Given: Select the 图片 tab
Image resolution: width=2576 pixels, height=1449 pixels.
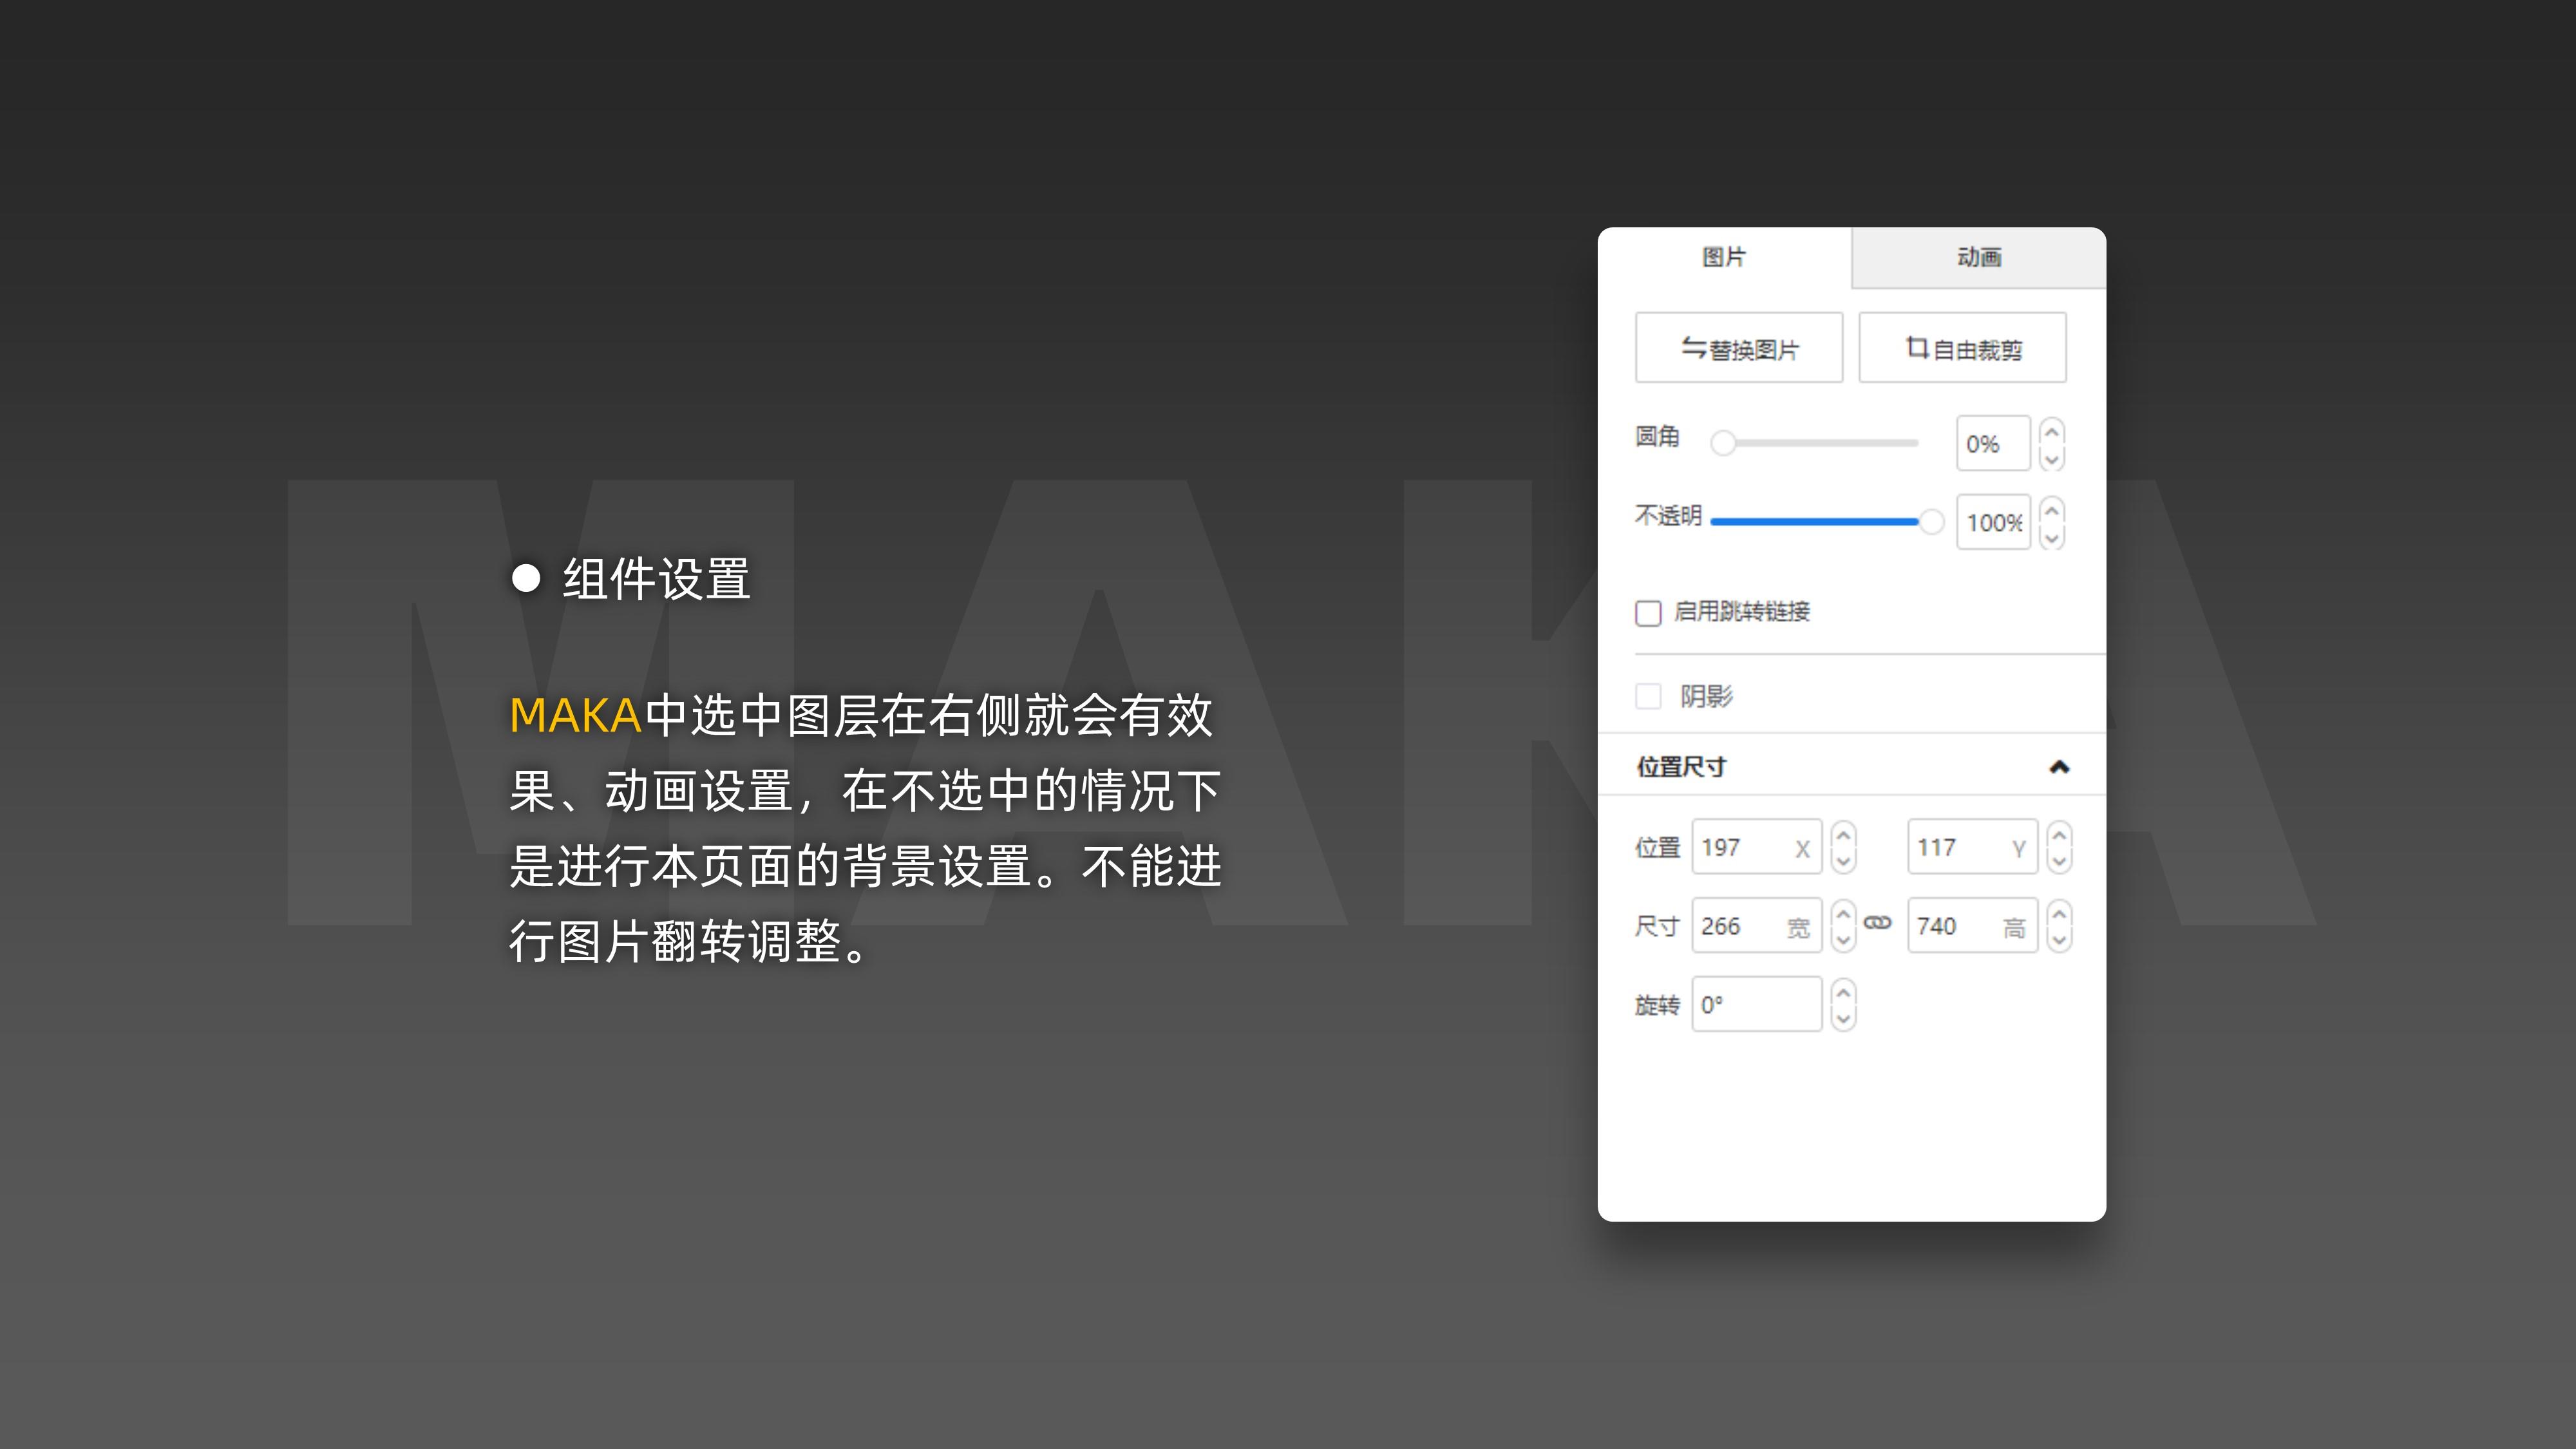Looking at the screenshot, I should tap(1724, 258).
